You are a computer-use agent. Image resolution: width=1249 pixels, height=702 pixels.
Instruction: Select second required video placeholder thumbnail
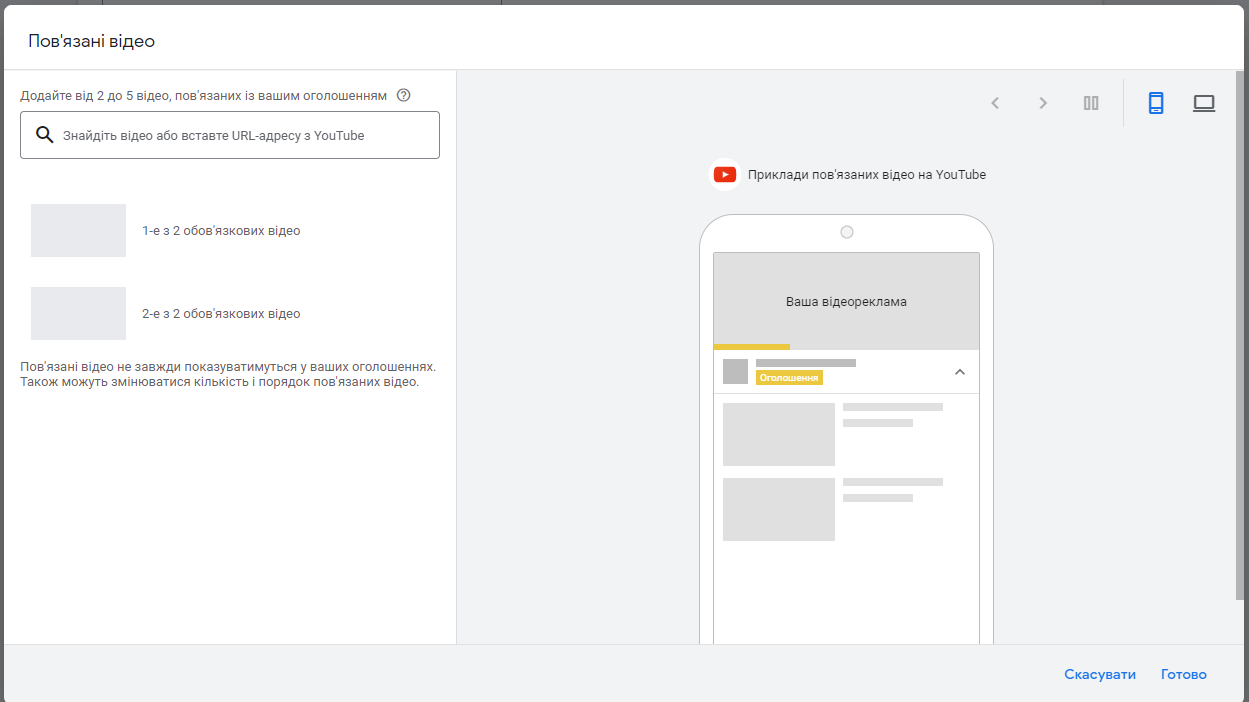click(79, 314)
